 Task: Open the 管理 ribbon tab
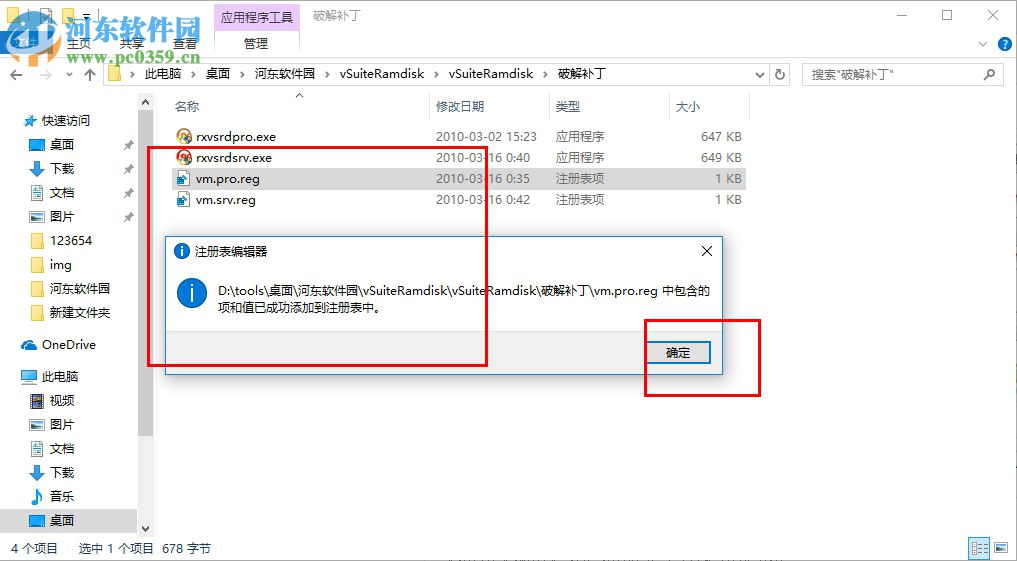256,43
